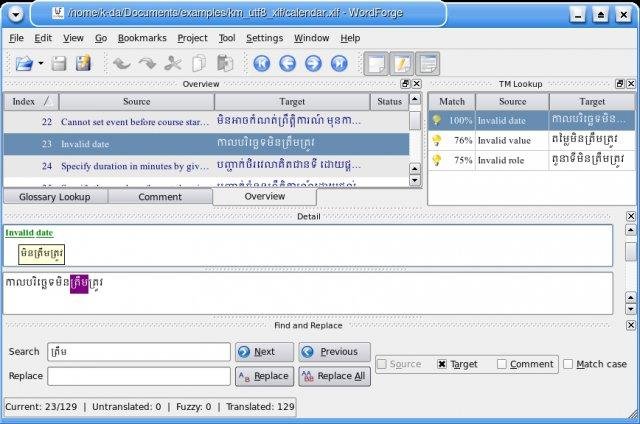Open the Edit menu
The height and width of the screenshot is (424, 640).
[x=43, y=38]
